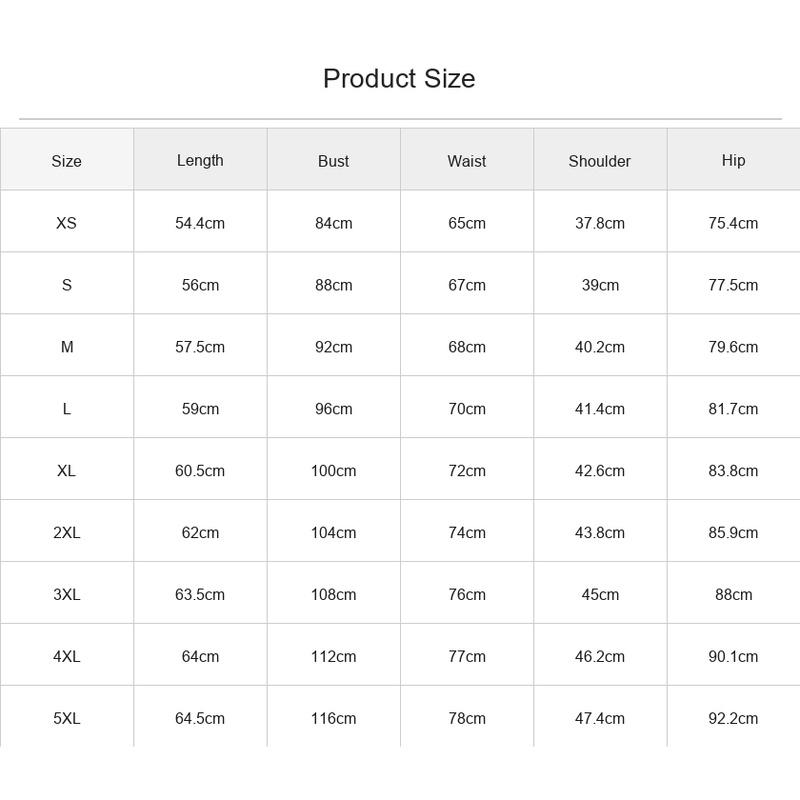The width and height of the screenshot is (800, 800).
Task: Select the 64cm length cell
Action: tap(200, 656)
